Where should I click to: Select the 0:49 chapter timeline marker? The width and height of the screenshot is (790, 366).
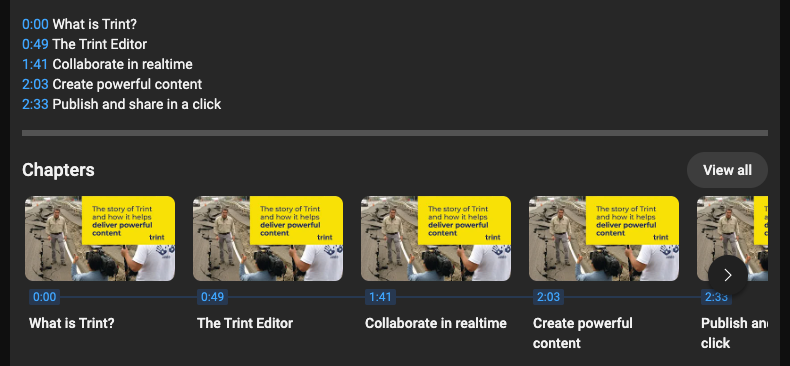point(212,297)
